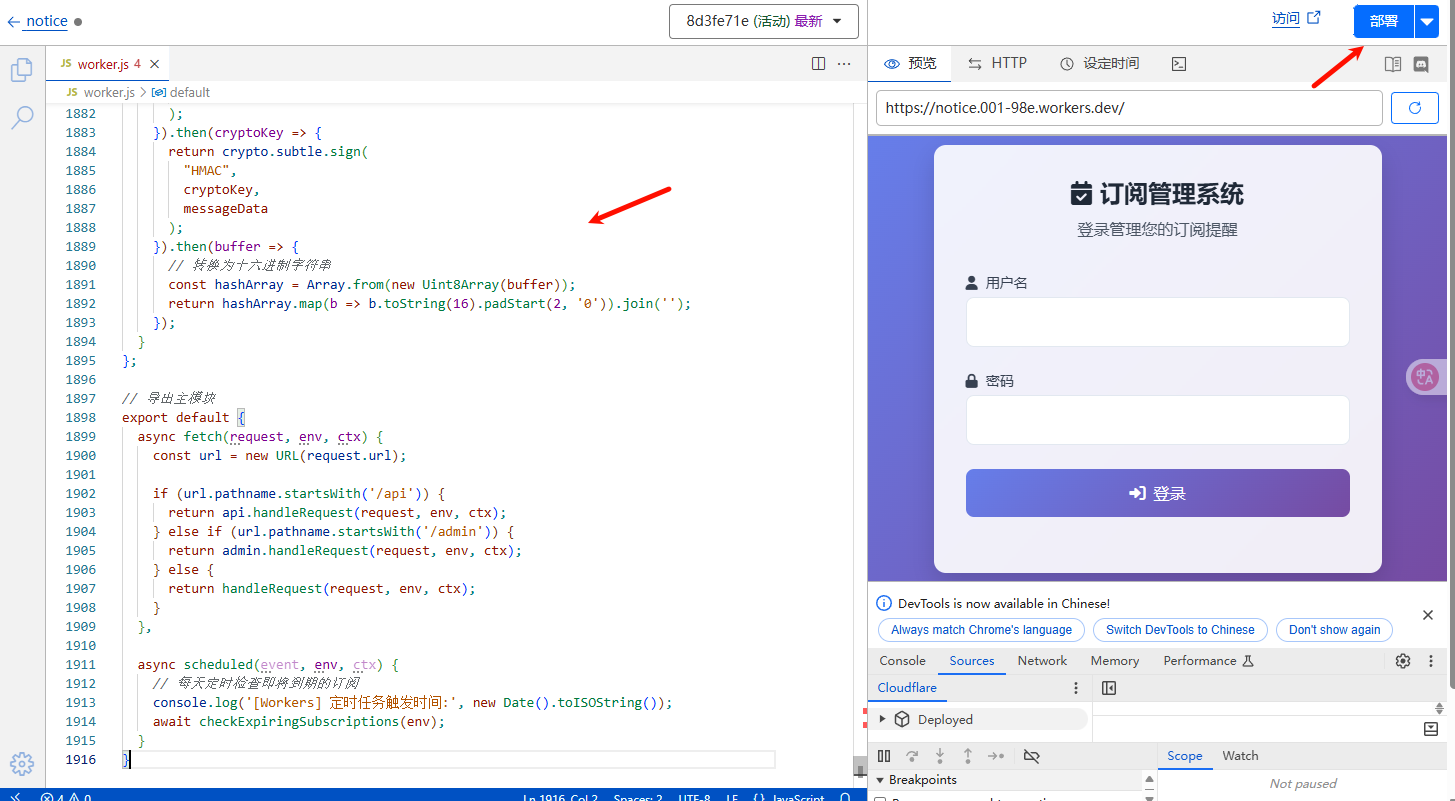This screenshot has height=801, width=1455.
Task: Open the terminal console icon tab
Action: click(1179, 64)
